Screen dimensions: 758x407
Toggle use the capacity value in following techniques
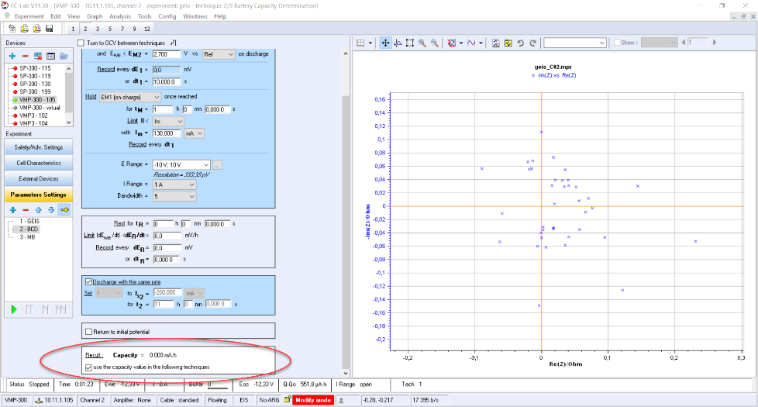88,367
